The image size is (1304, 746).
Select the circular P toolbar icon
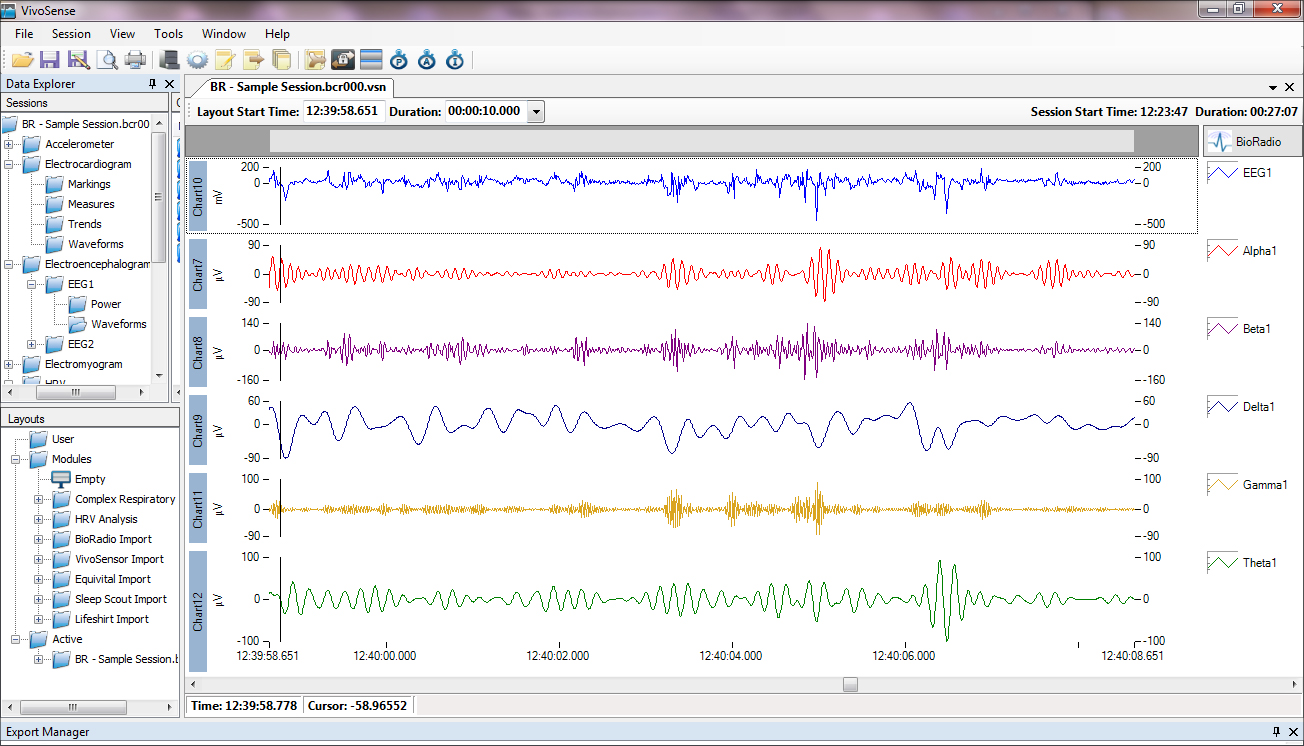pos(398,60)
